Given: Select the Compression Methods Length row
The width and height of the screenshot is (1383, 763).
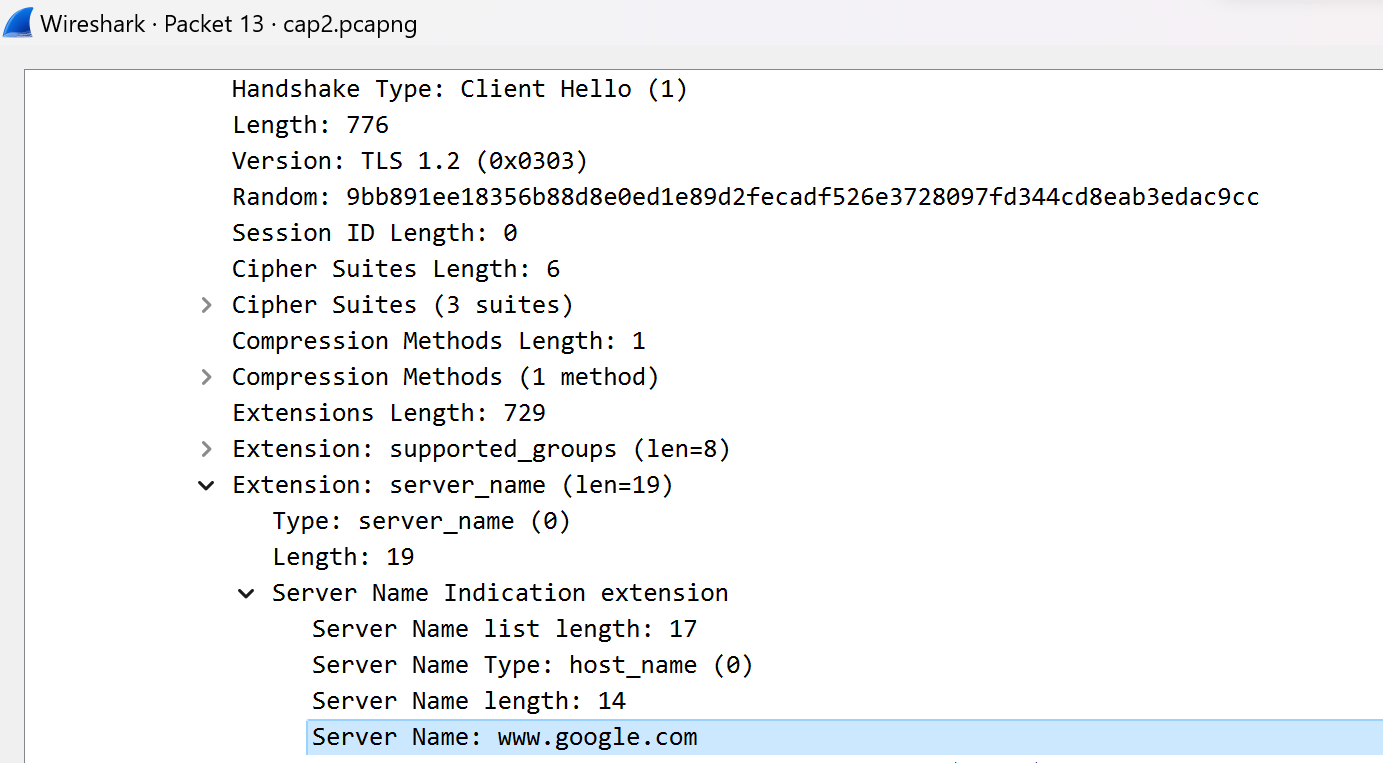Looking at the screenshot, I should click(x=438, y=341).
